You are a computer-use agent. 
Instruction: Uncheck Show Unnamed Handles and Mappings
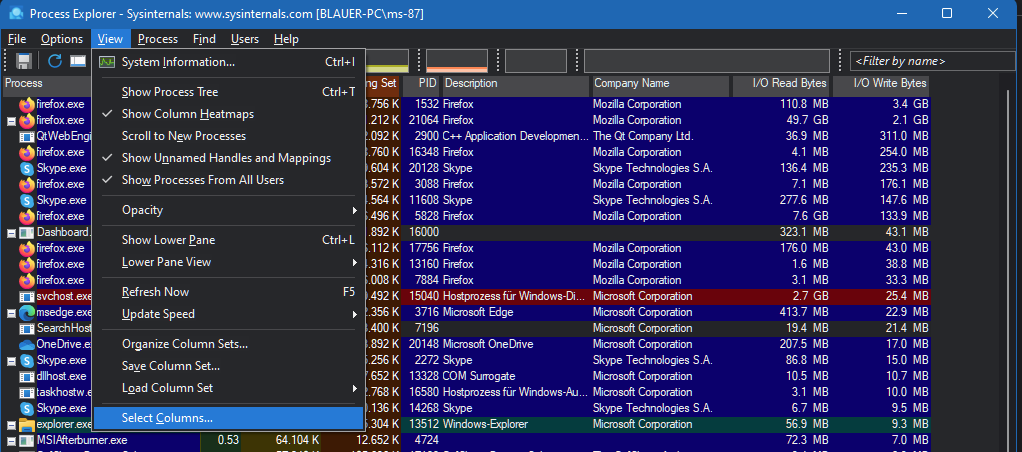pyautogui.click(x=228, y=158)
